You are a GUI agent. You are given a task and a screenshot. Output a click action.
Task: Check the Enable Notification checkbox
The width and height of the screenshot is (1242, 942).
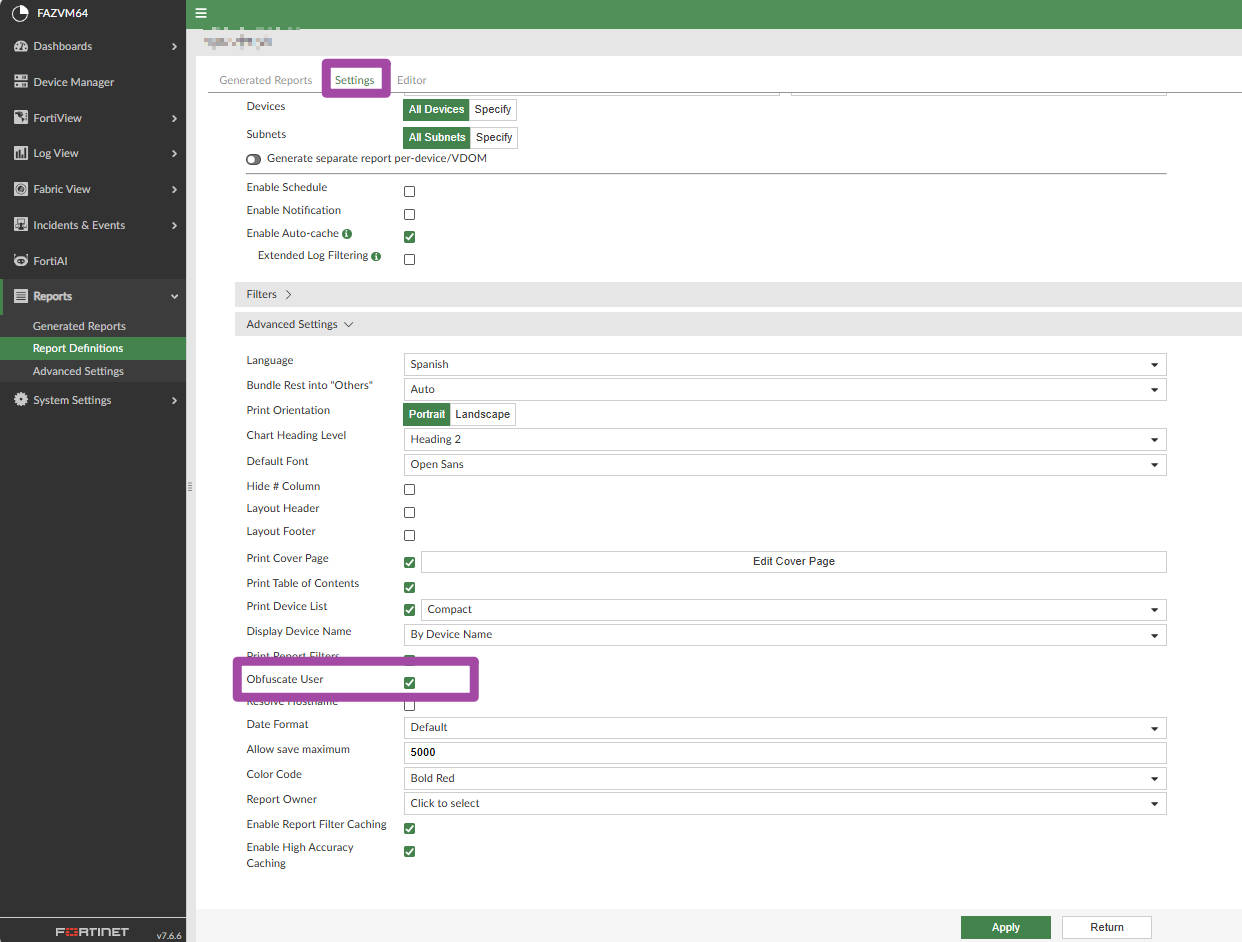[x=409, y=214]
